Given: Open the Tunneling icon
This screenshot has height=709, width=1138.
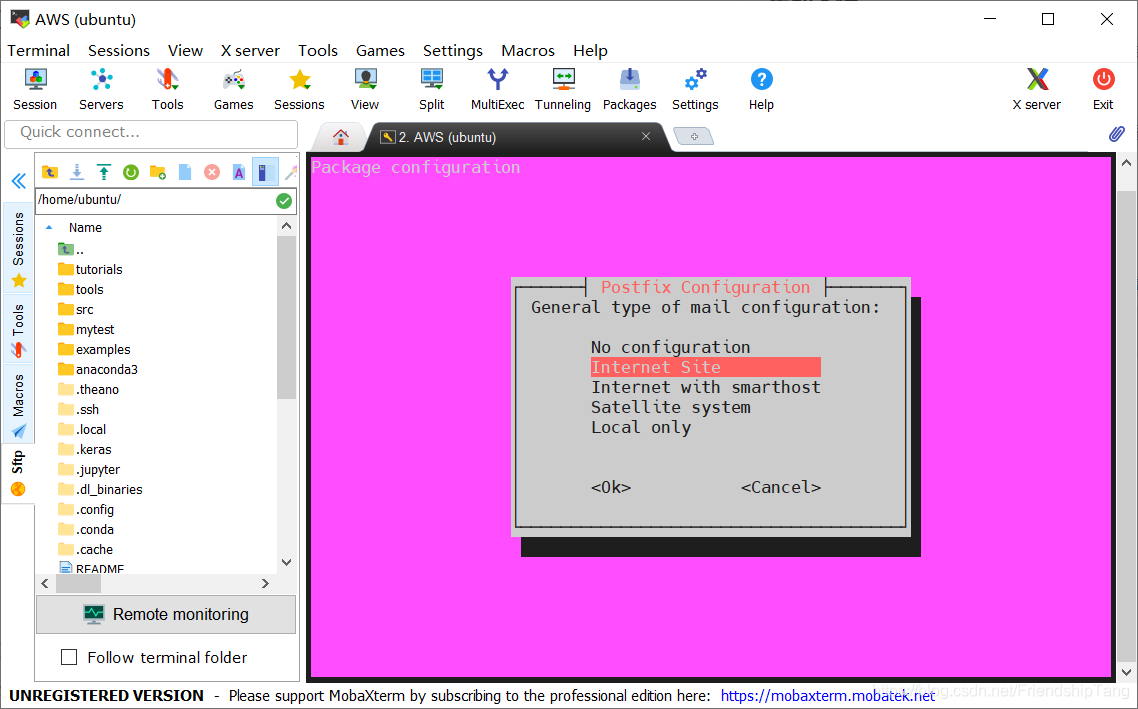Looking at the screenshot, I should tap(563, 89).
